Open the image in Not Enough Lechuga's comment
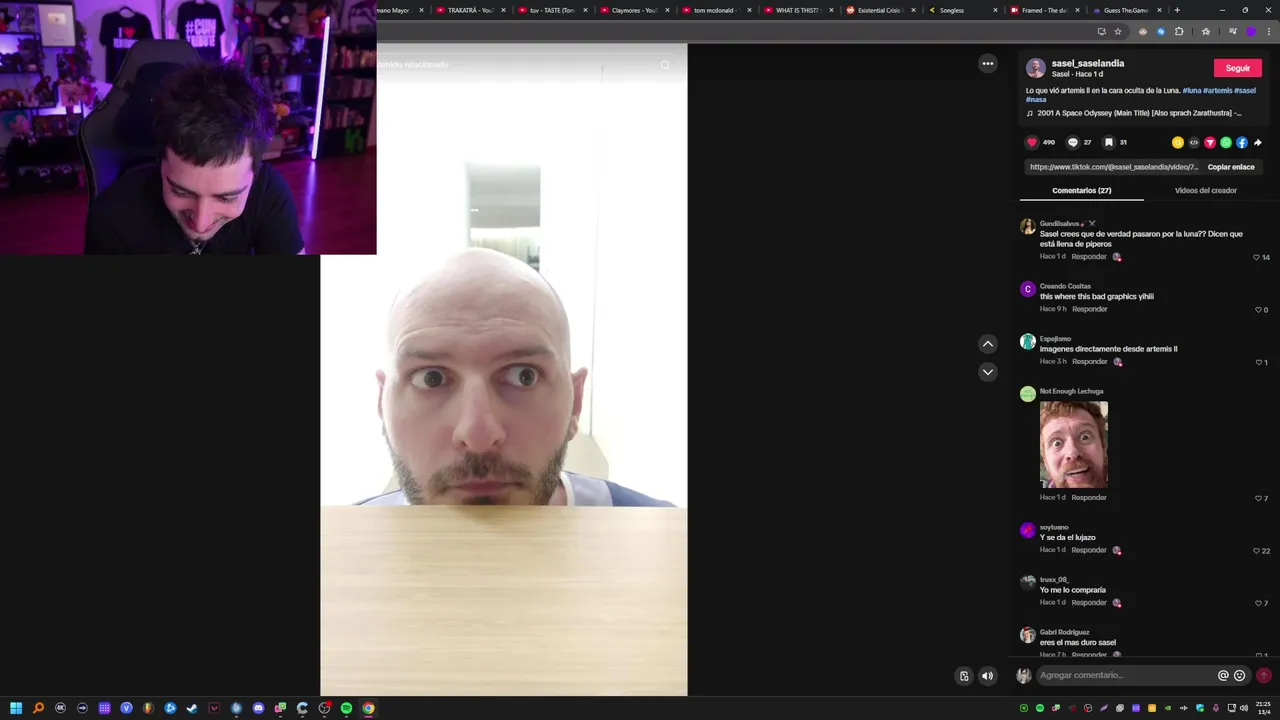Viewport: 1280px width, 720px height. [1074, 444]
